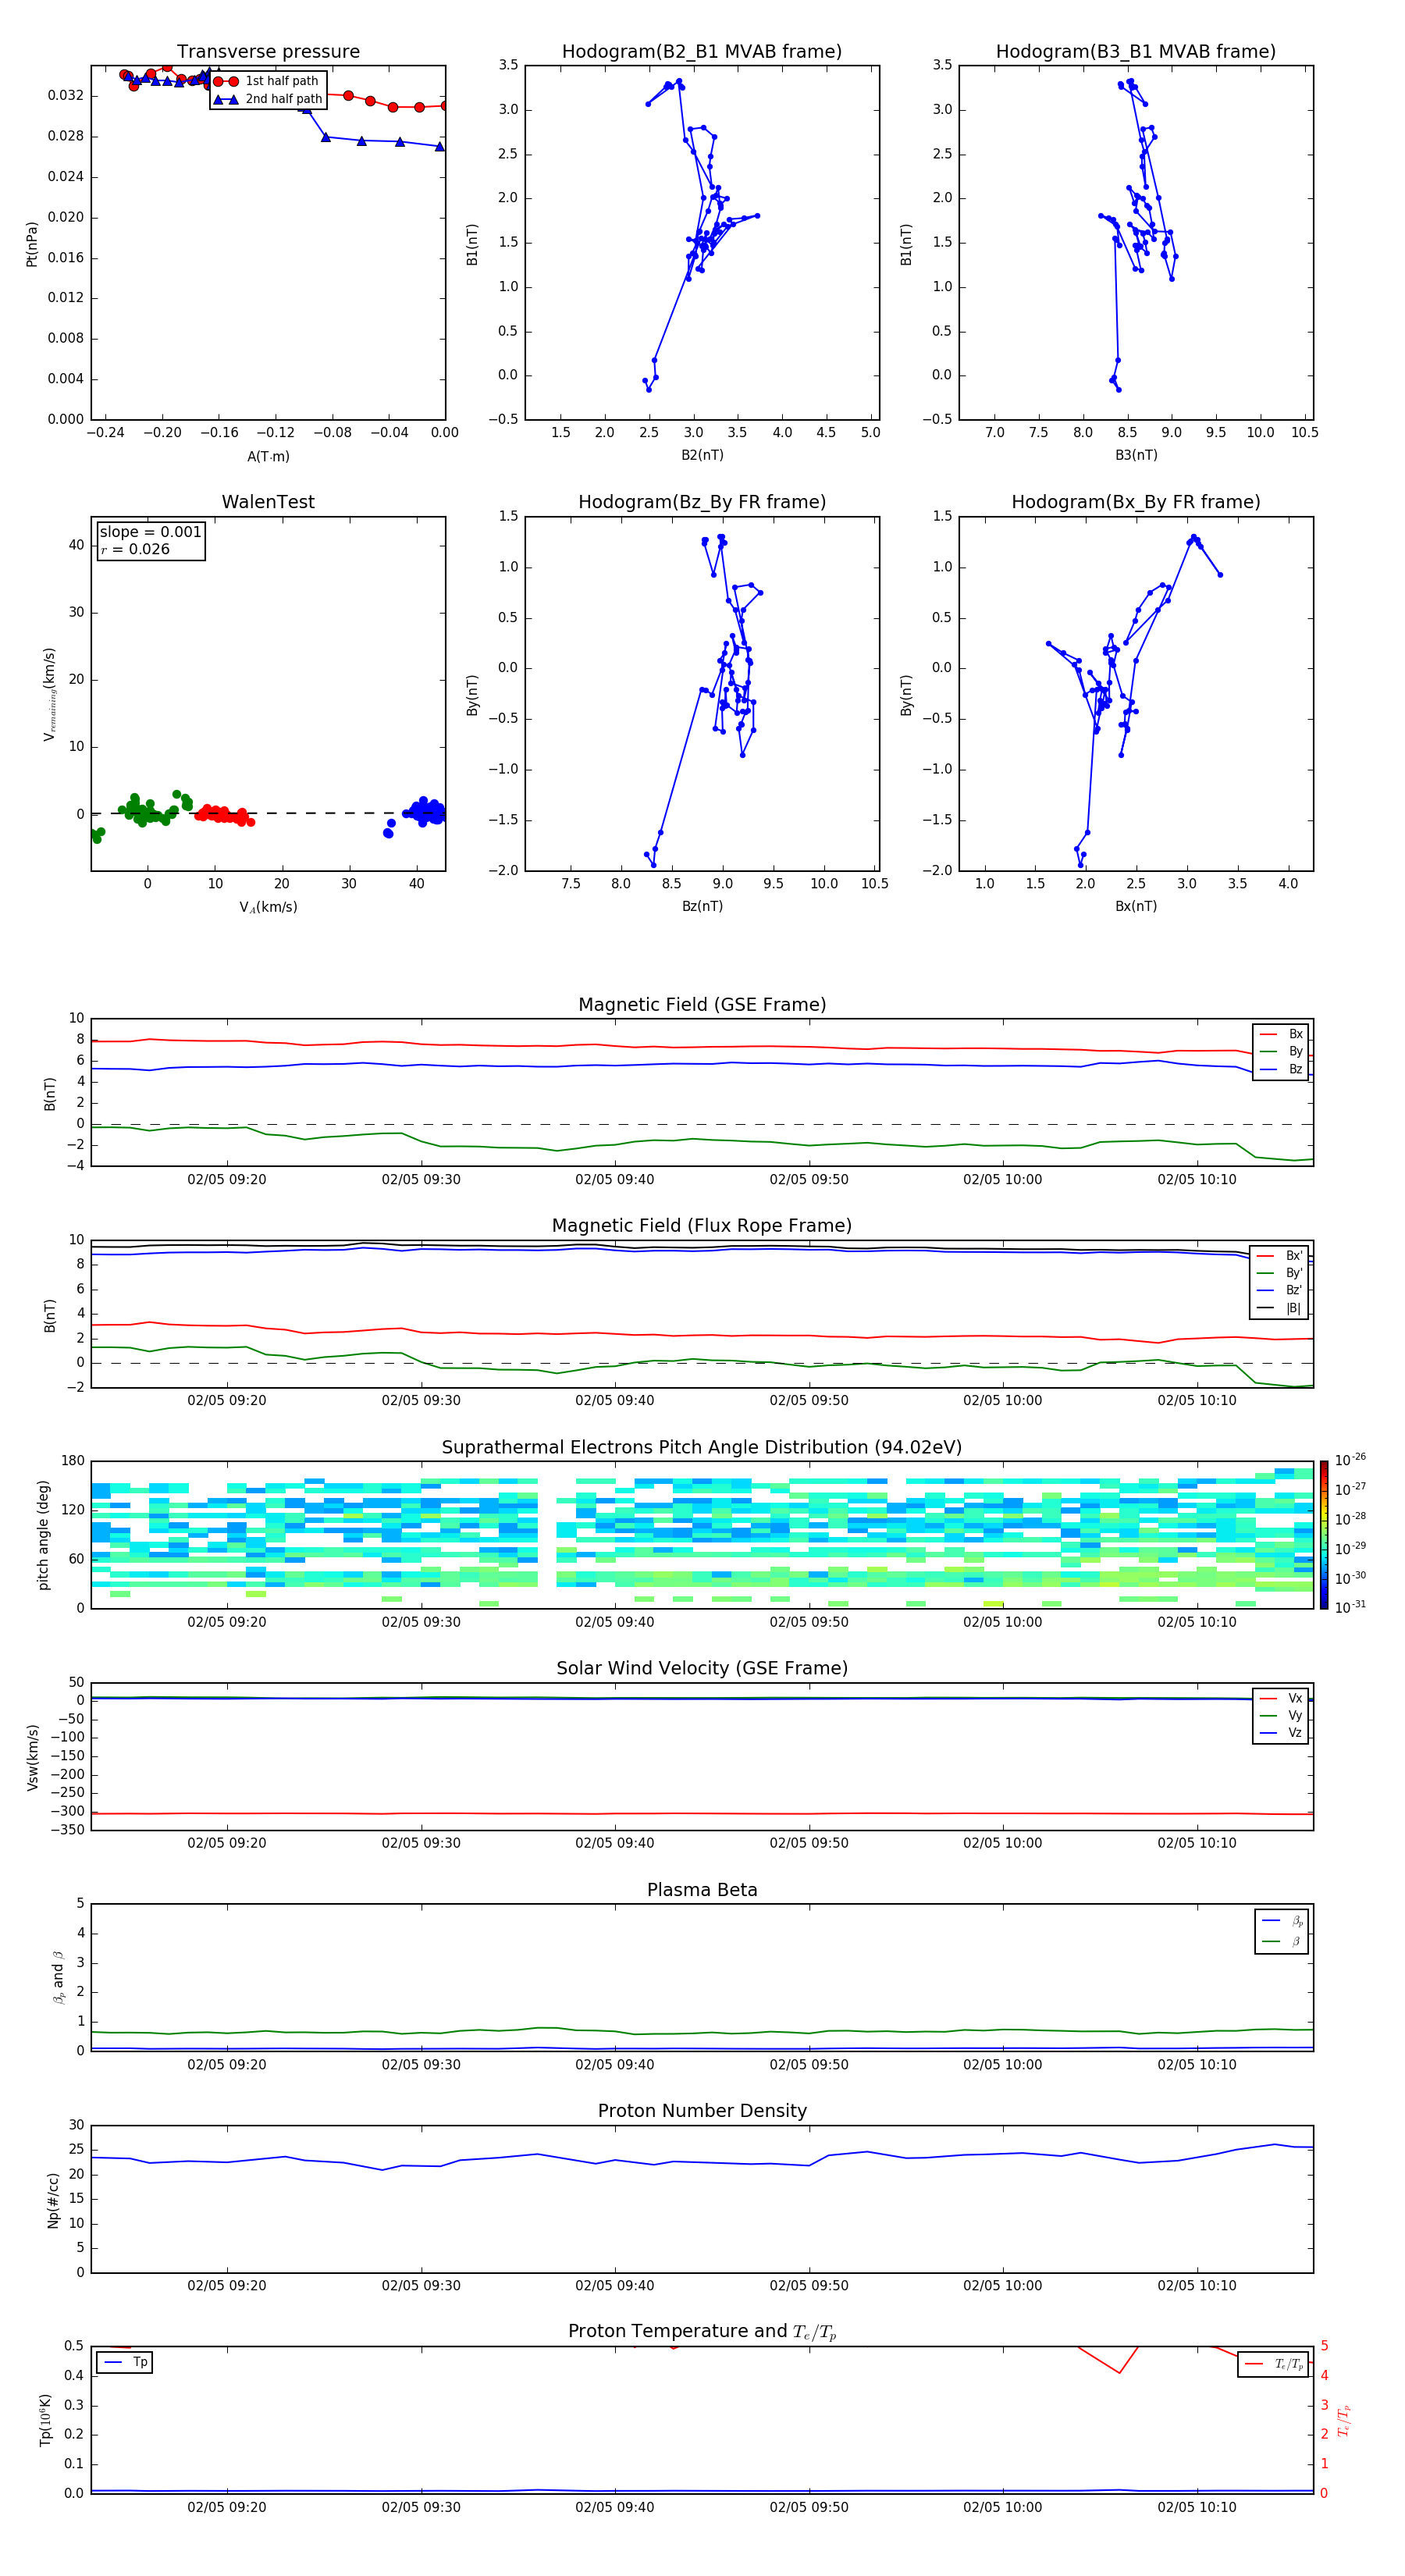
Task: Click the "WalenTest" plot title
Action: click(x=268, y=502)
